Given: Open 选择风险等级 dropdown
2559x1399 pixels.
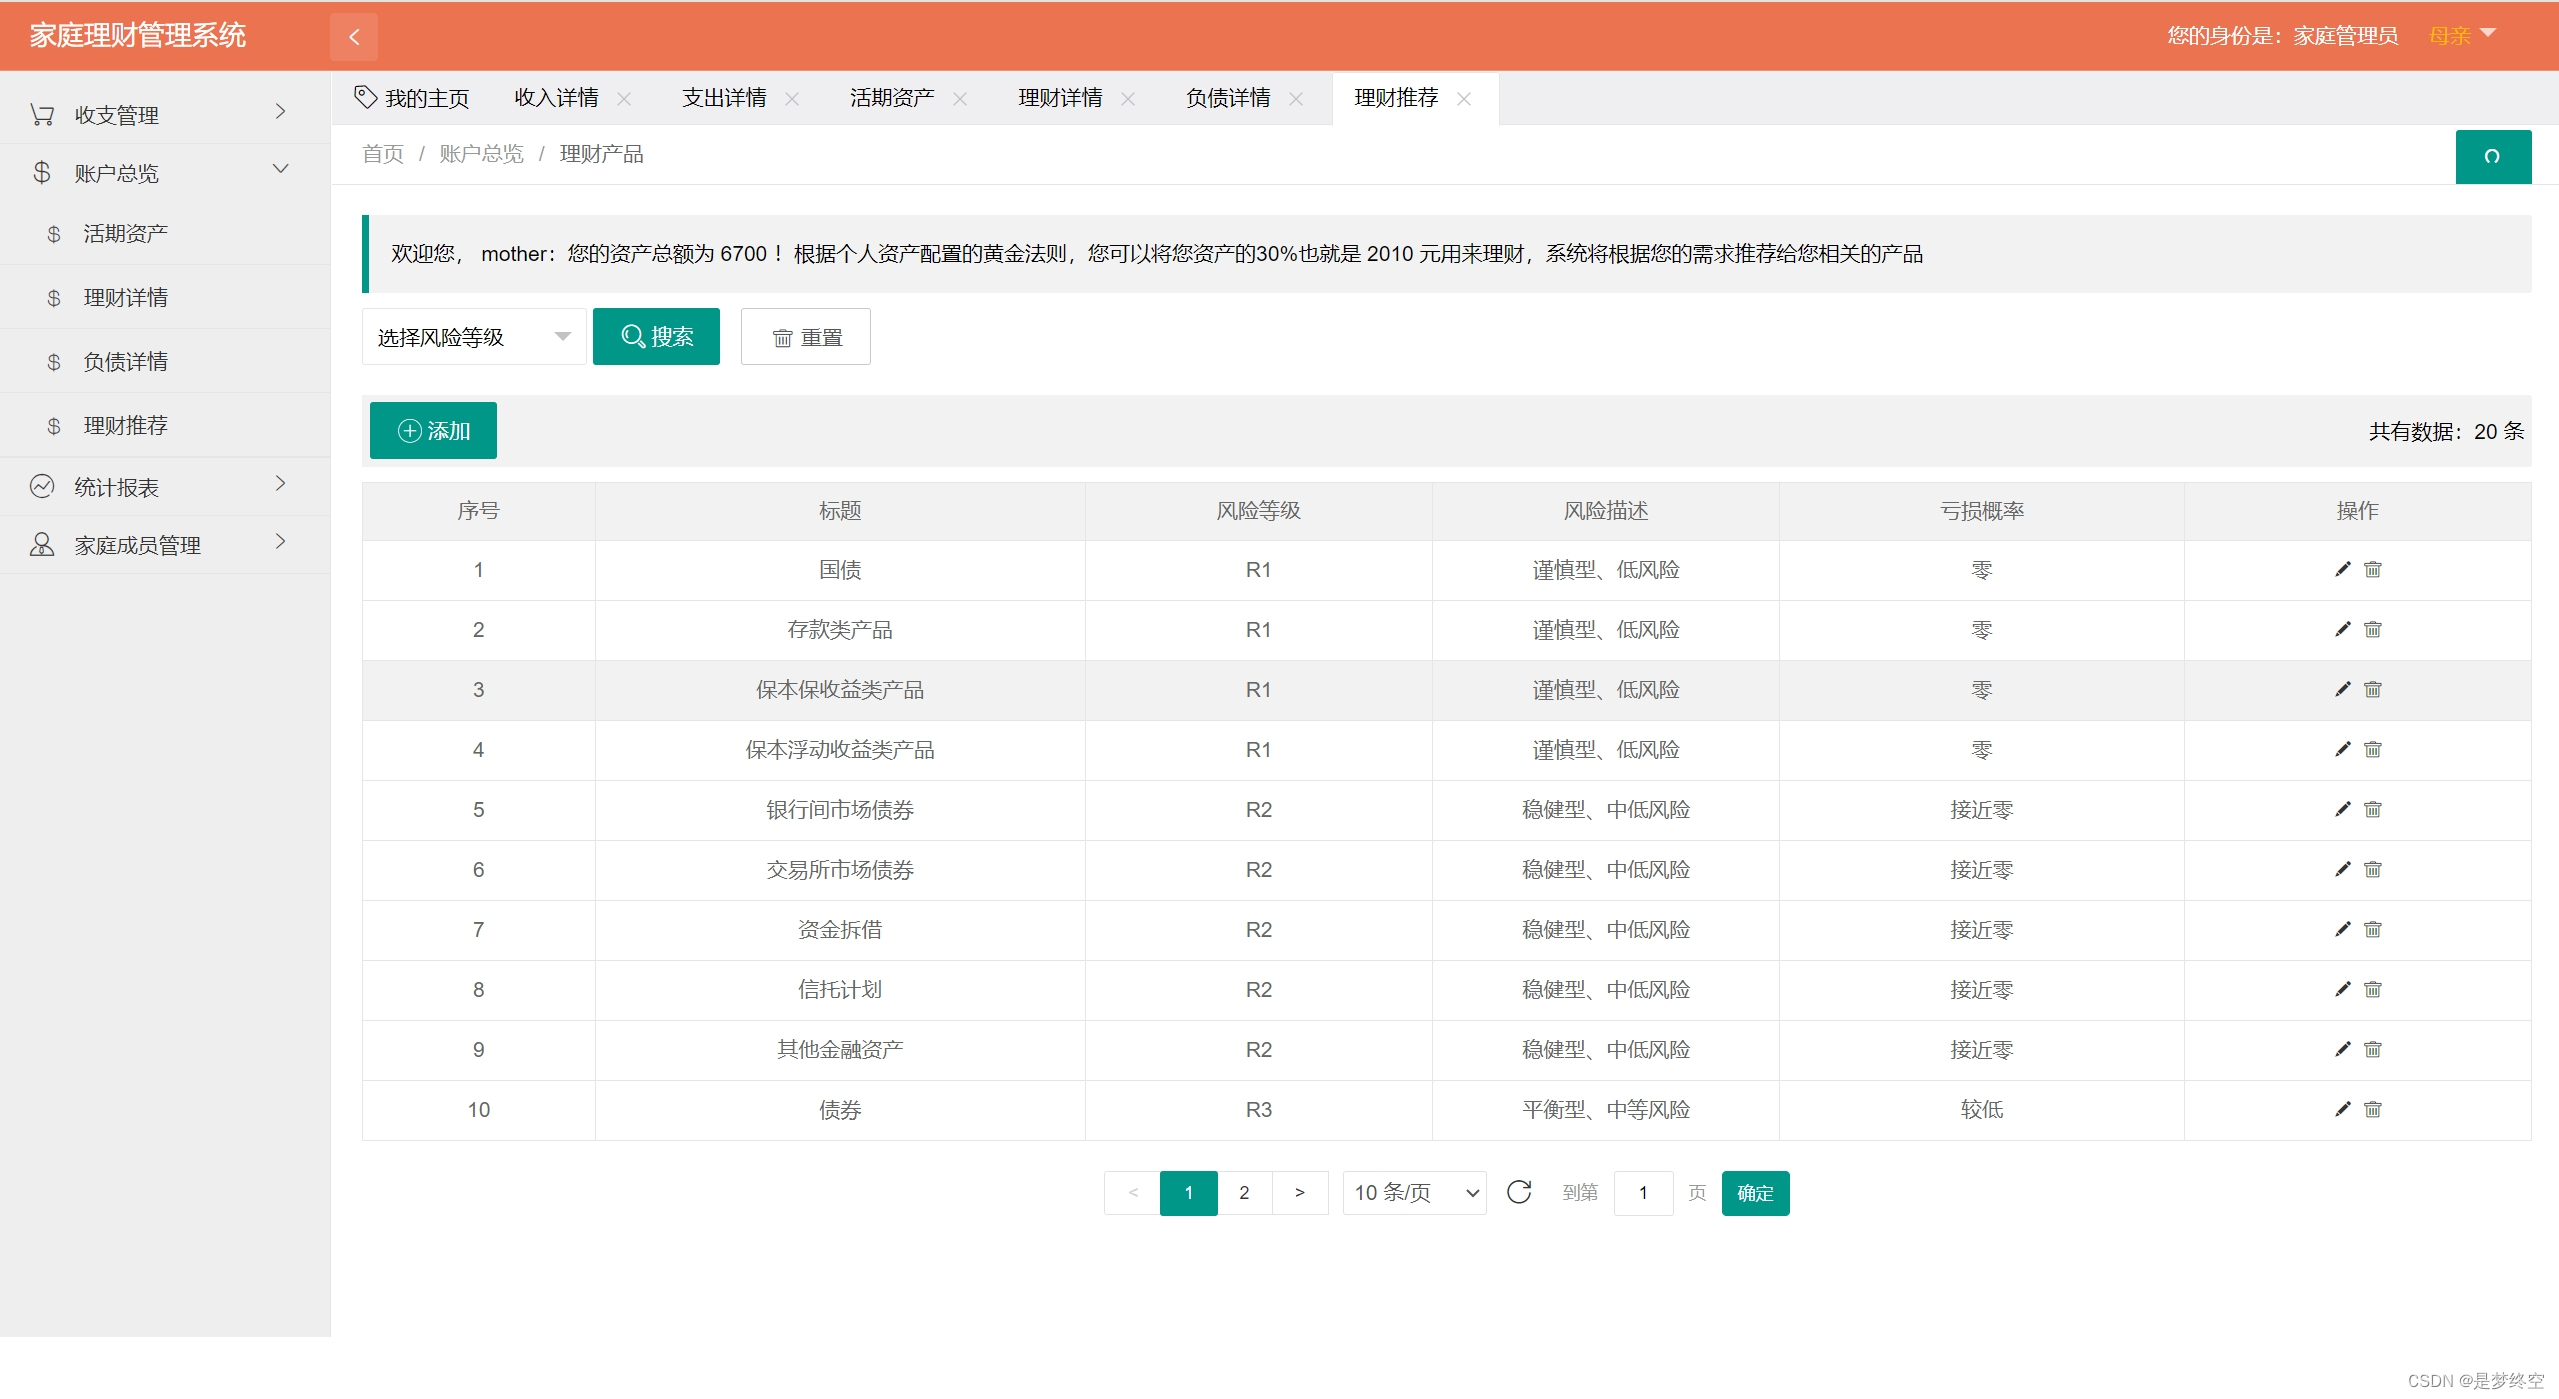Looking at the screenshot, I should (x=473, y=337).
